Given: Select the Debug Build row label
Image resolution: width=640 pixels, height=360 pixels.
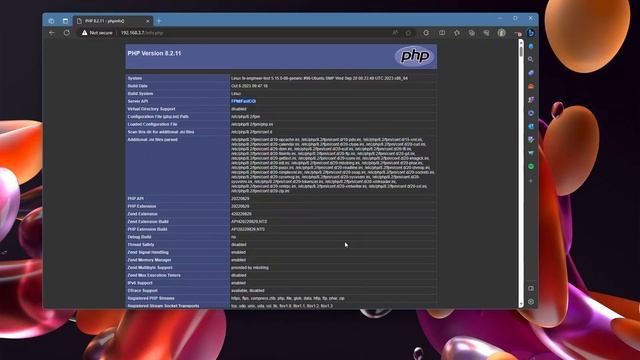Looking at the screenshot, I should pos(139,237).
